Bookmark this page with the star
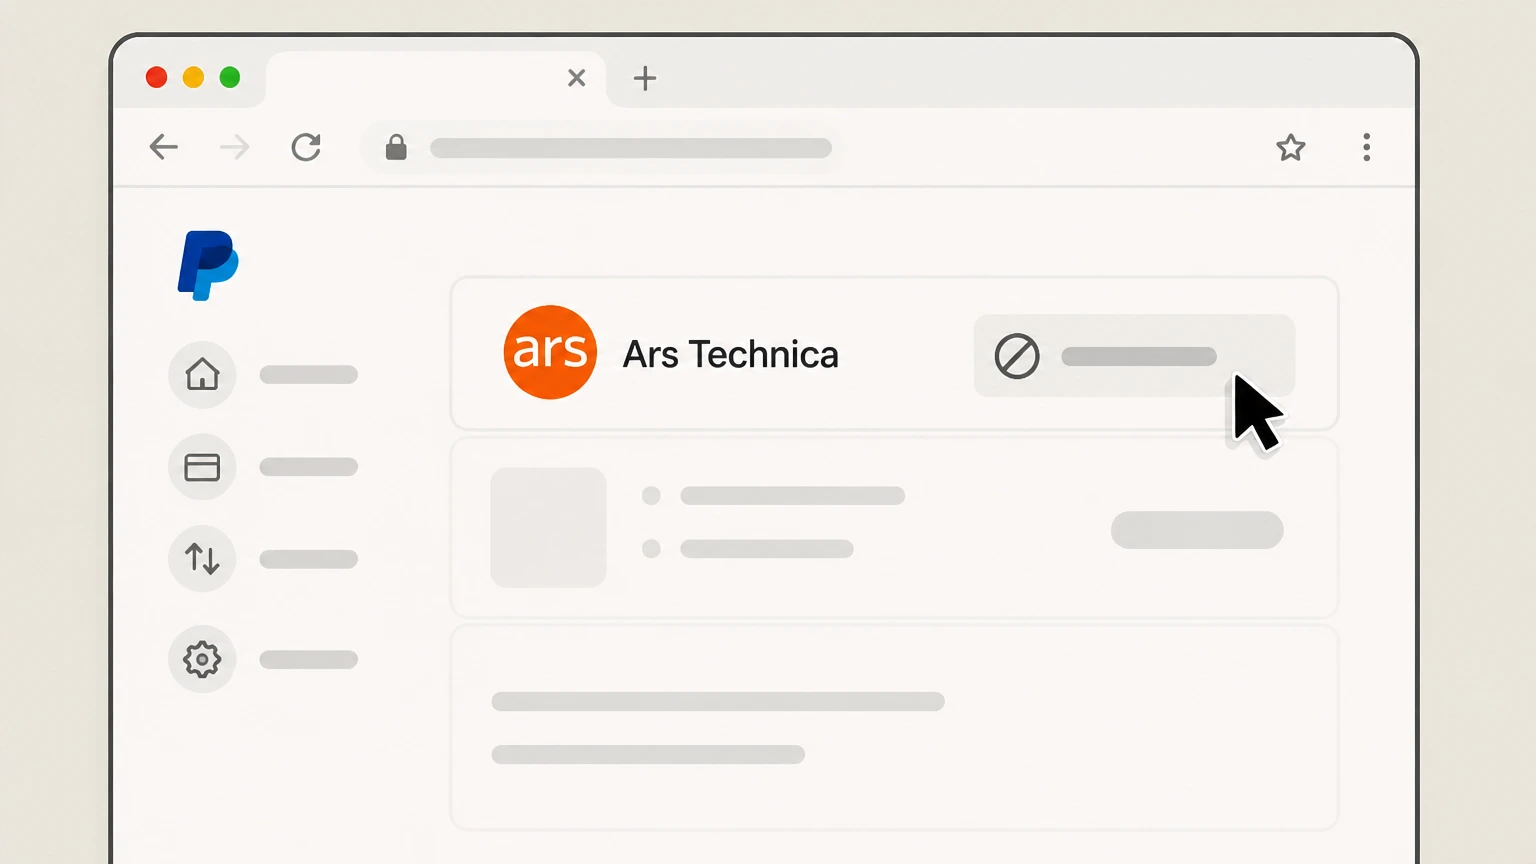Viewport: 1536px width, 864px height. (x=1291, y=148)
